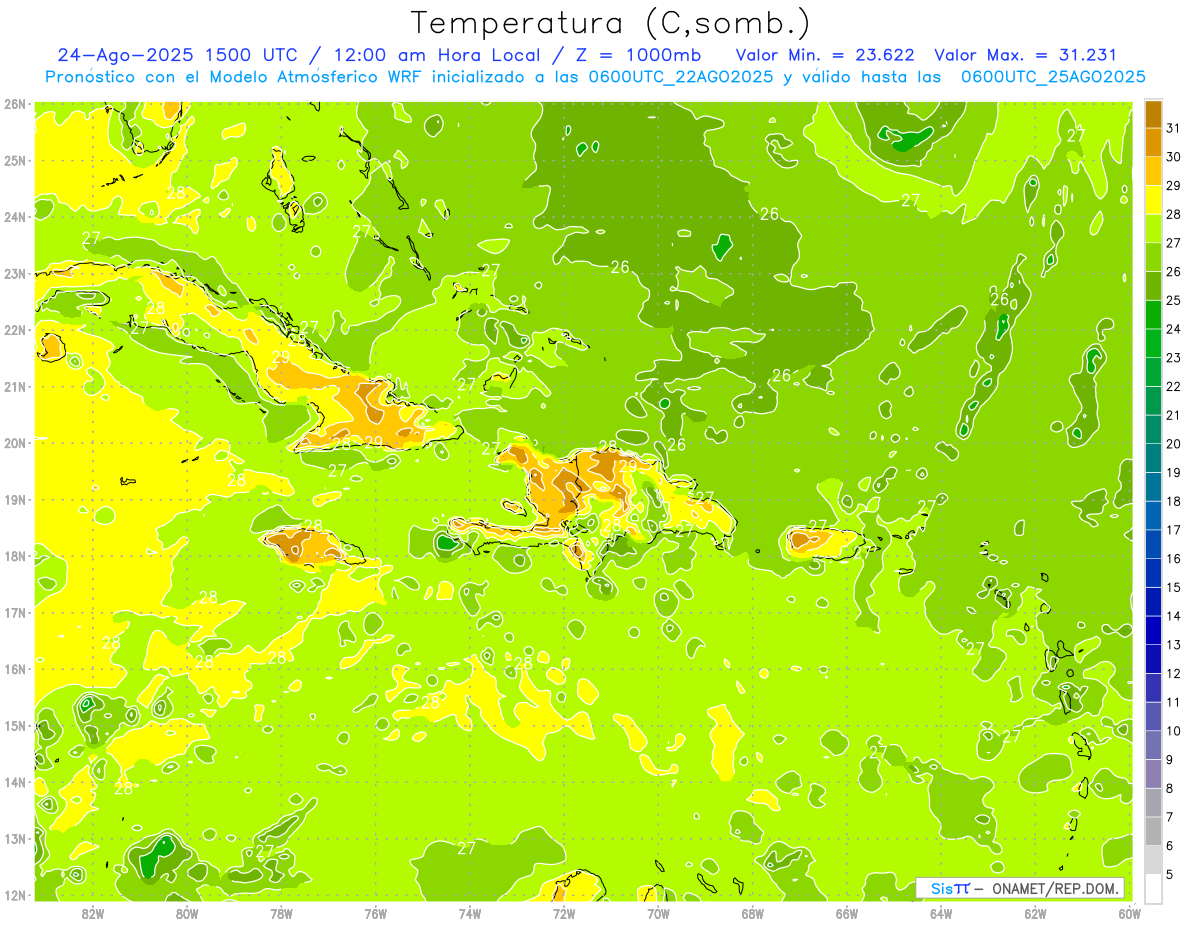Click the 'Valor Min. = 23.622' readout
The height and width of the screenshot is (927, 1200).
point(825,55)
